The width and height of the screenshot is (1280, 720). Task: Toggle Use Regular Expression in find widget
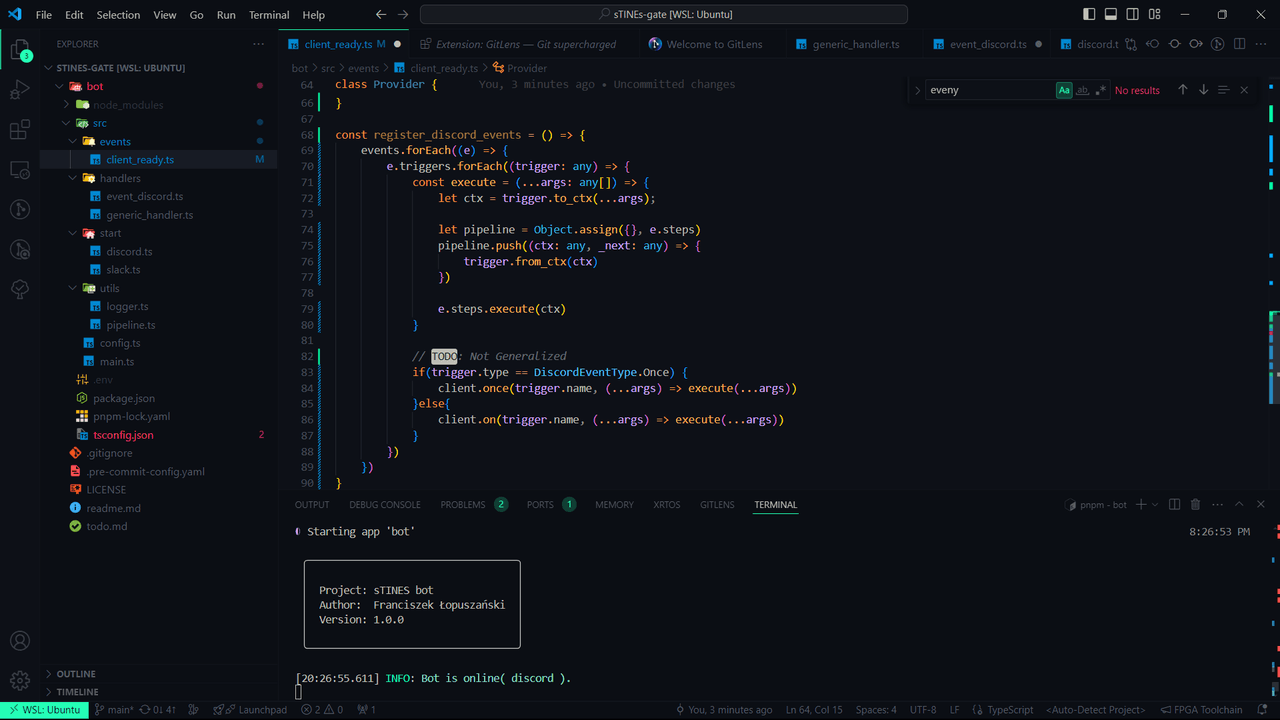[x=1101, y=90]
